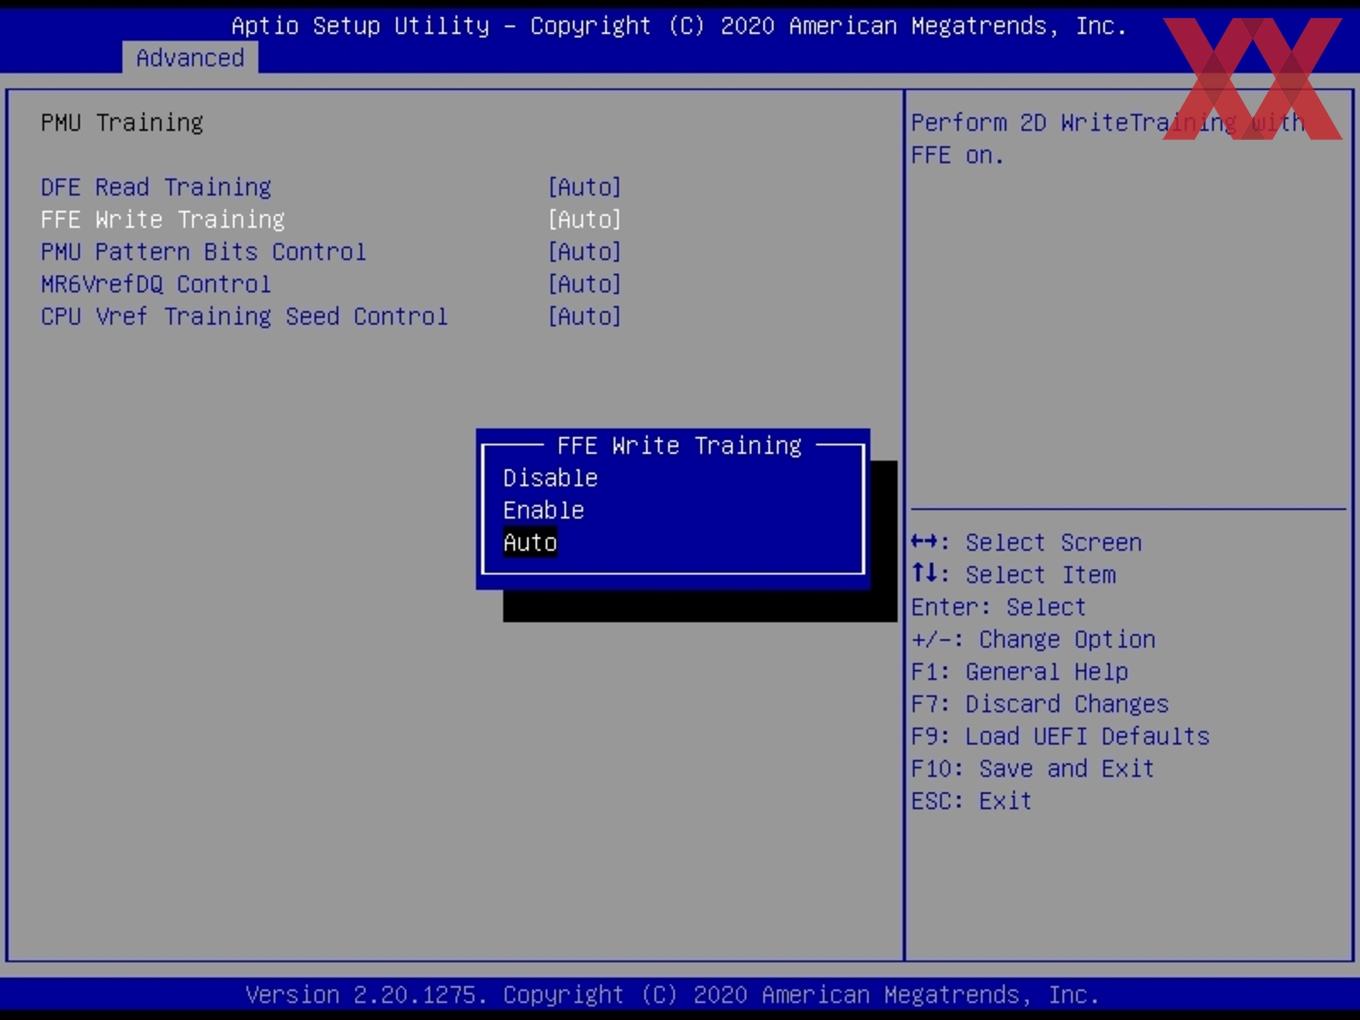Viewport: 1360px width, 1020px height.
Task: Choose the highlighted Auto option in the popup
Action: click(x=530, y=543)
